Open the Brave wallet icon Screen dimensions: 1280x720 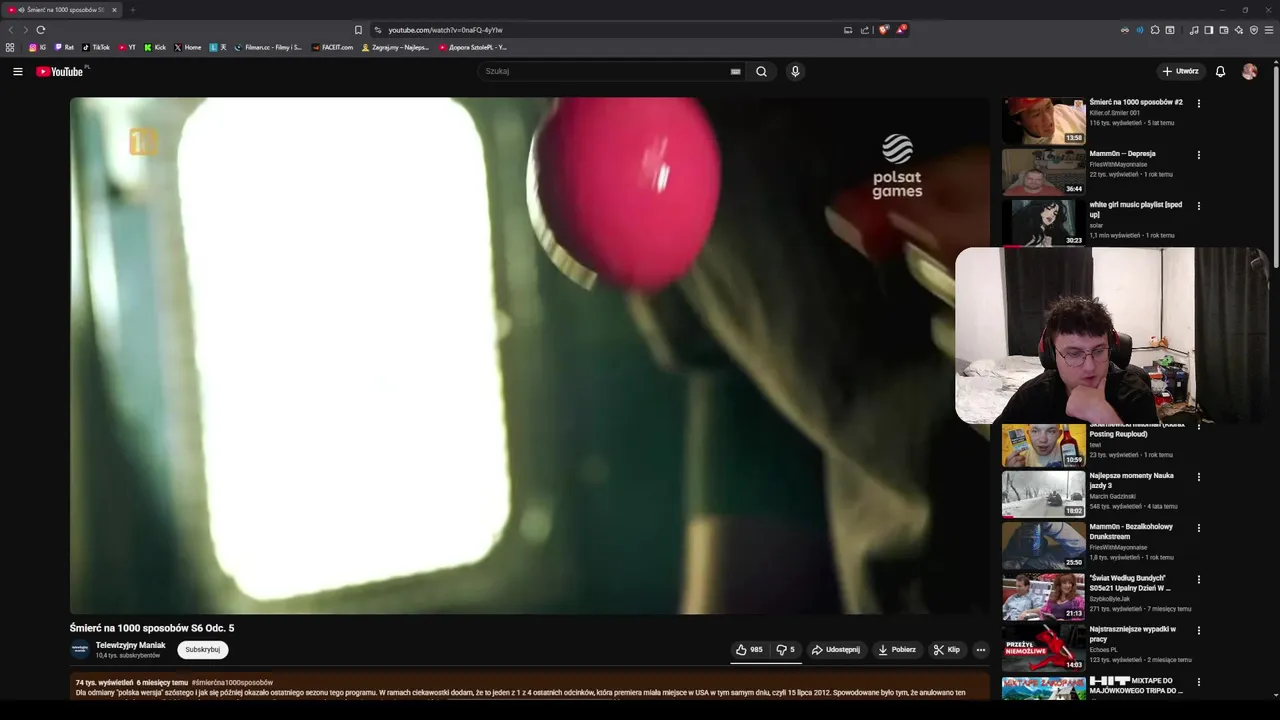(1224, 30)
